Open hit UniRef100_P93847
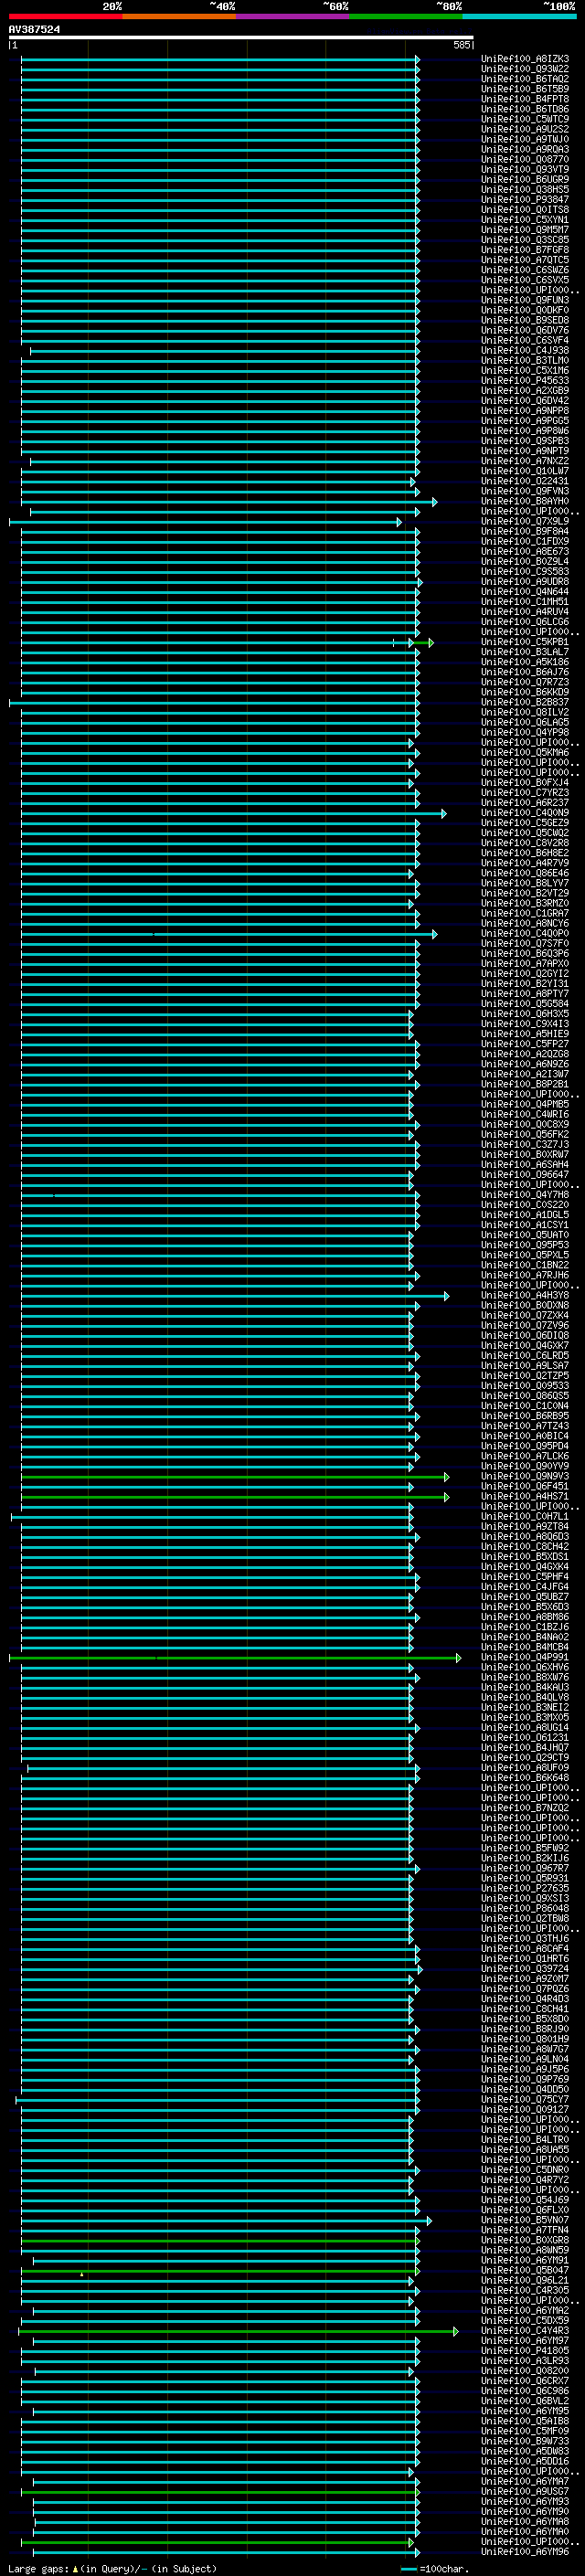Screen dimensions: 585x2576 525,200
